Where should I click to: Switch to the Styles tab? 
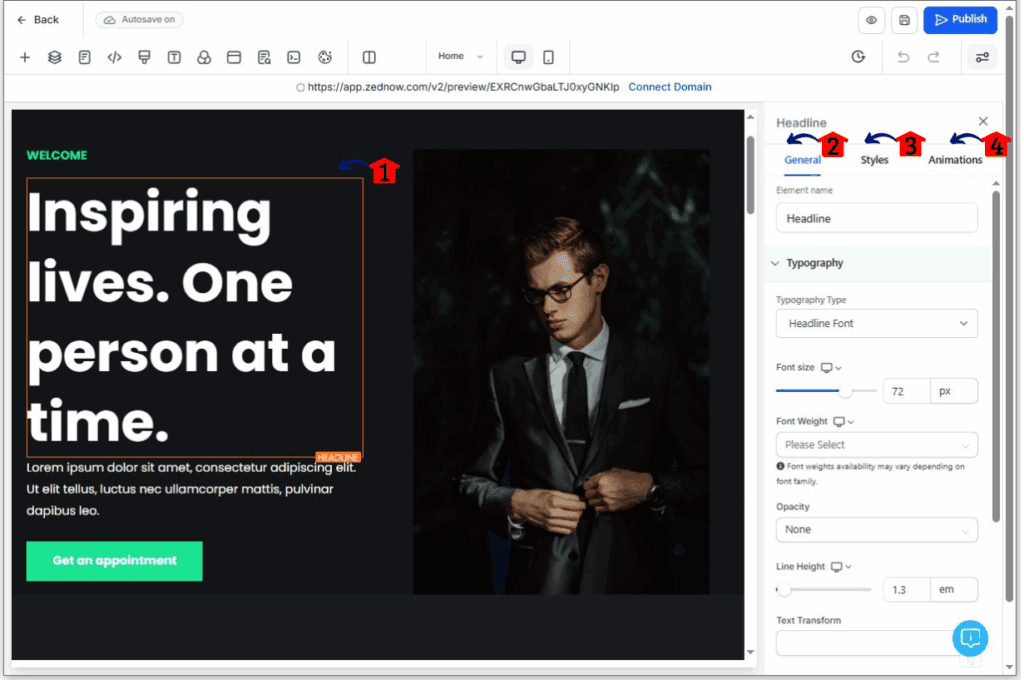point(875,159)
